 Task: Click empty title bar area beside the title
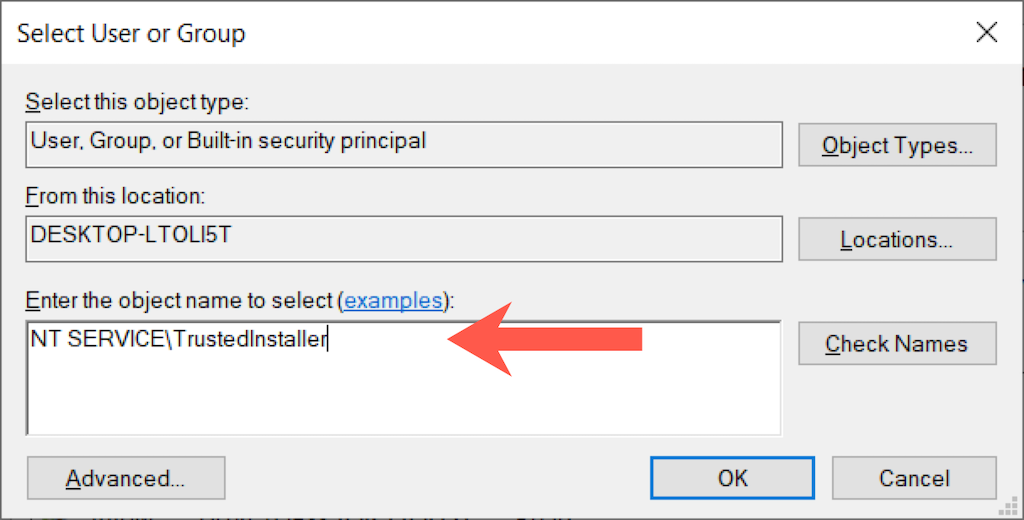click(x=600, y=34)
